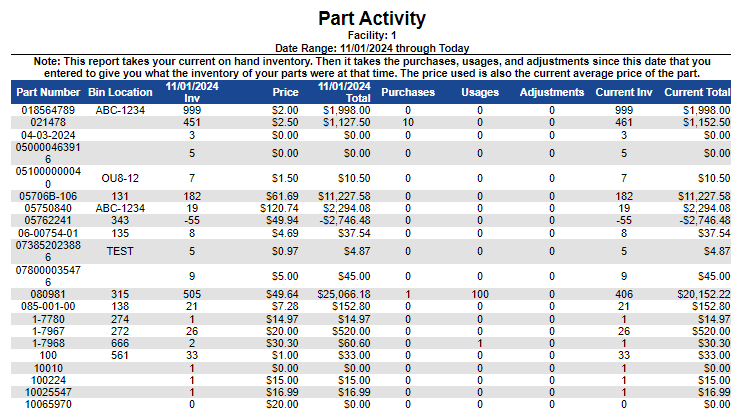Select the Usages column header
Screen dimensions: 744x409
480,92
